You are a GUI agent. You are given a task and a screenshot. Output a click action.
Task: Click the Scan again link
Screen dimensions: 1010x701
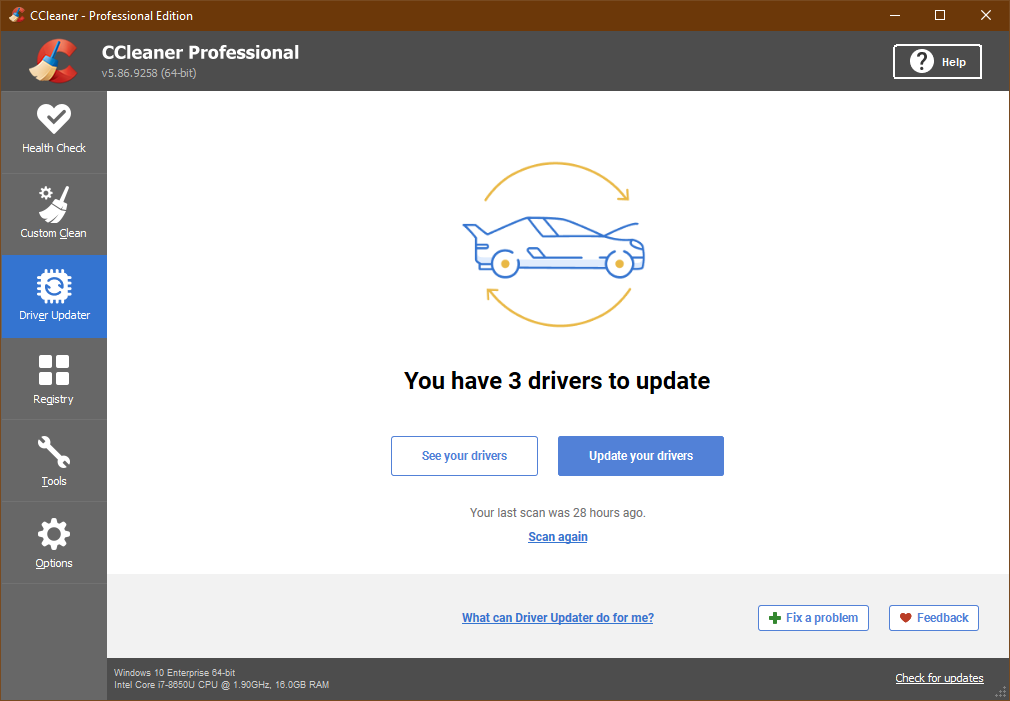[x=558, y=537]
